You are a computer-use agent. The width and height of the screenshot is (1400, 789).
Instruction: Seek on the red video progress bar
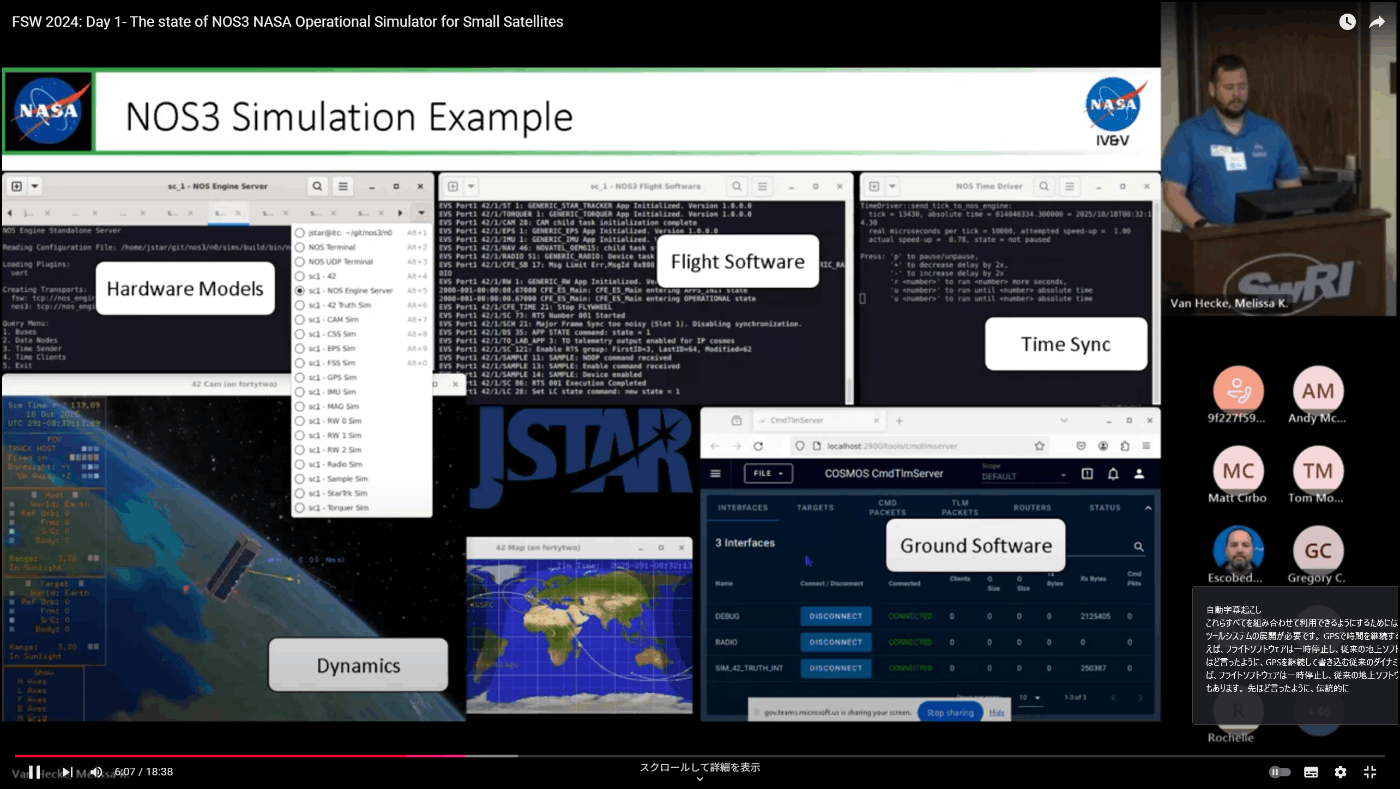click(x=240, y=756)
